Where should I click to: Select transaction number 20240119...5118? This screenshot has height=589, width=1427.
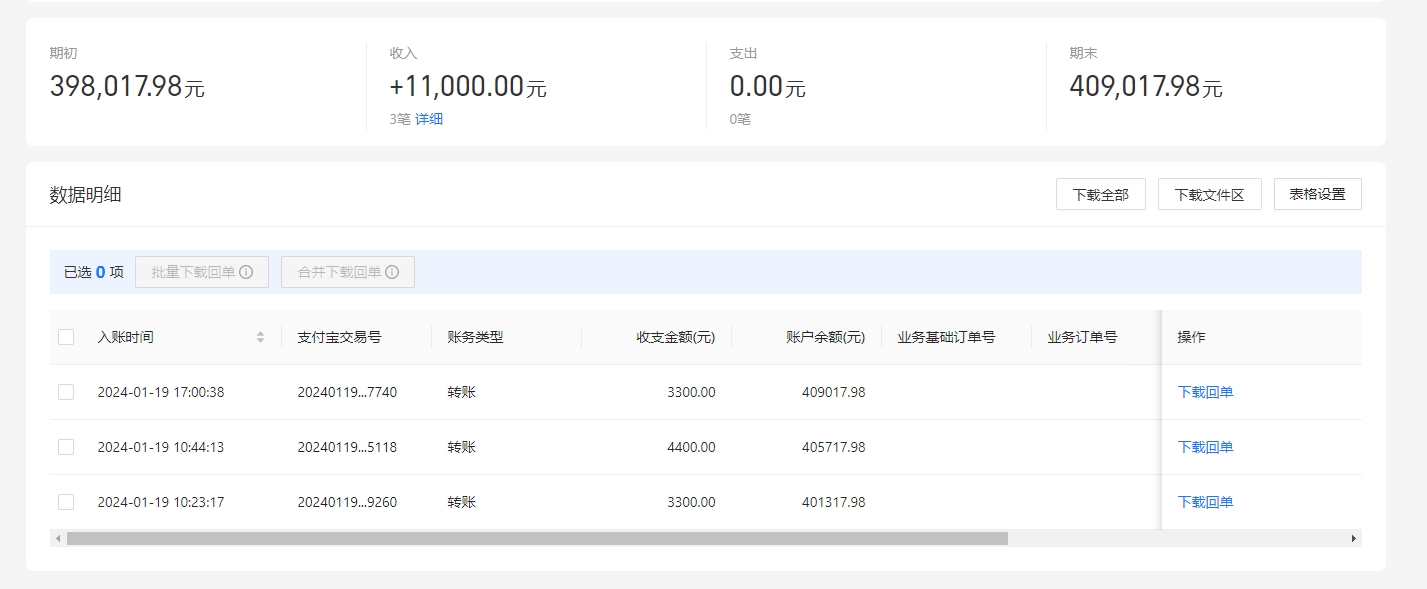pos(347,447)
